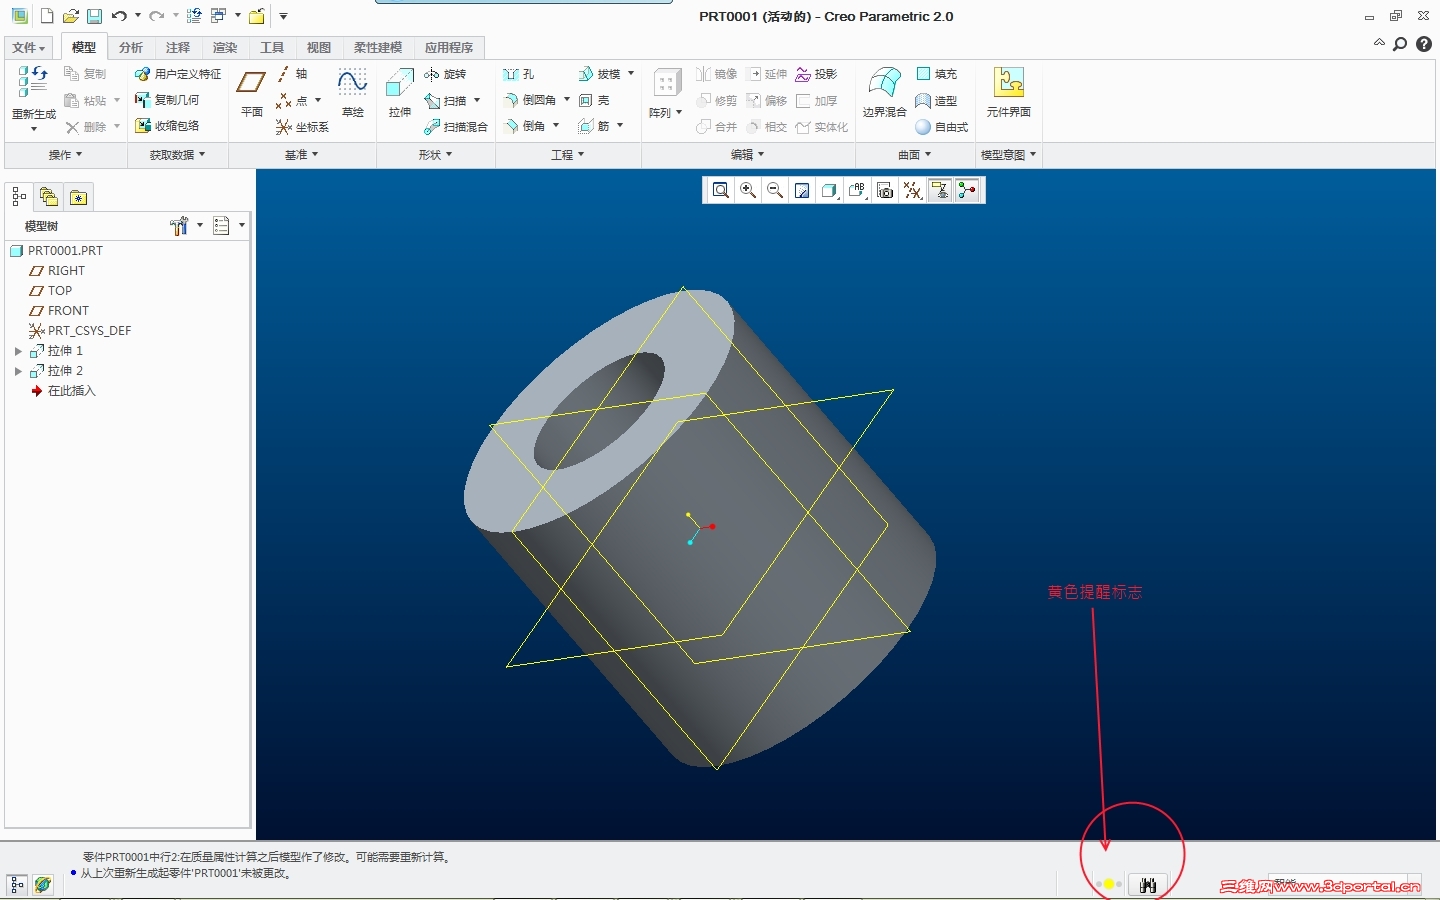Switch to the 工具 tab
Viewport: 1440px width, 900px height.
point(272,48)
